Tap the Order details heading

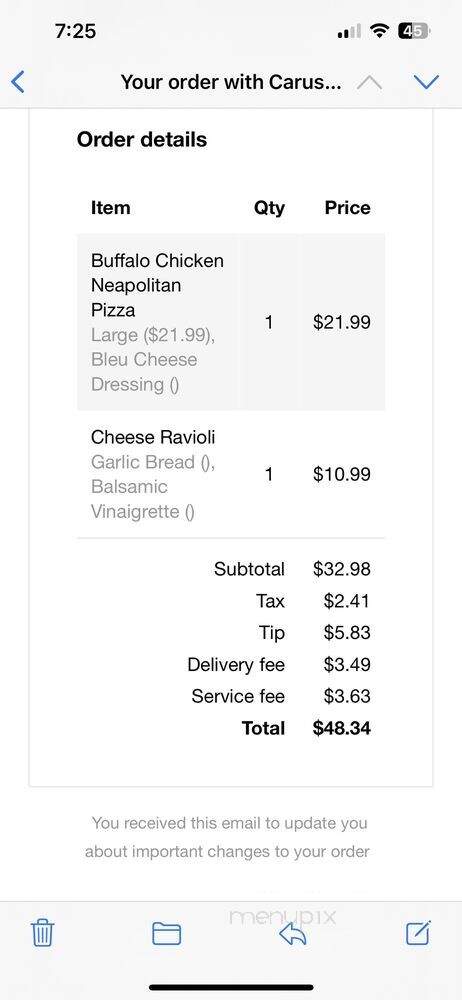(x=142, y=139)
